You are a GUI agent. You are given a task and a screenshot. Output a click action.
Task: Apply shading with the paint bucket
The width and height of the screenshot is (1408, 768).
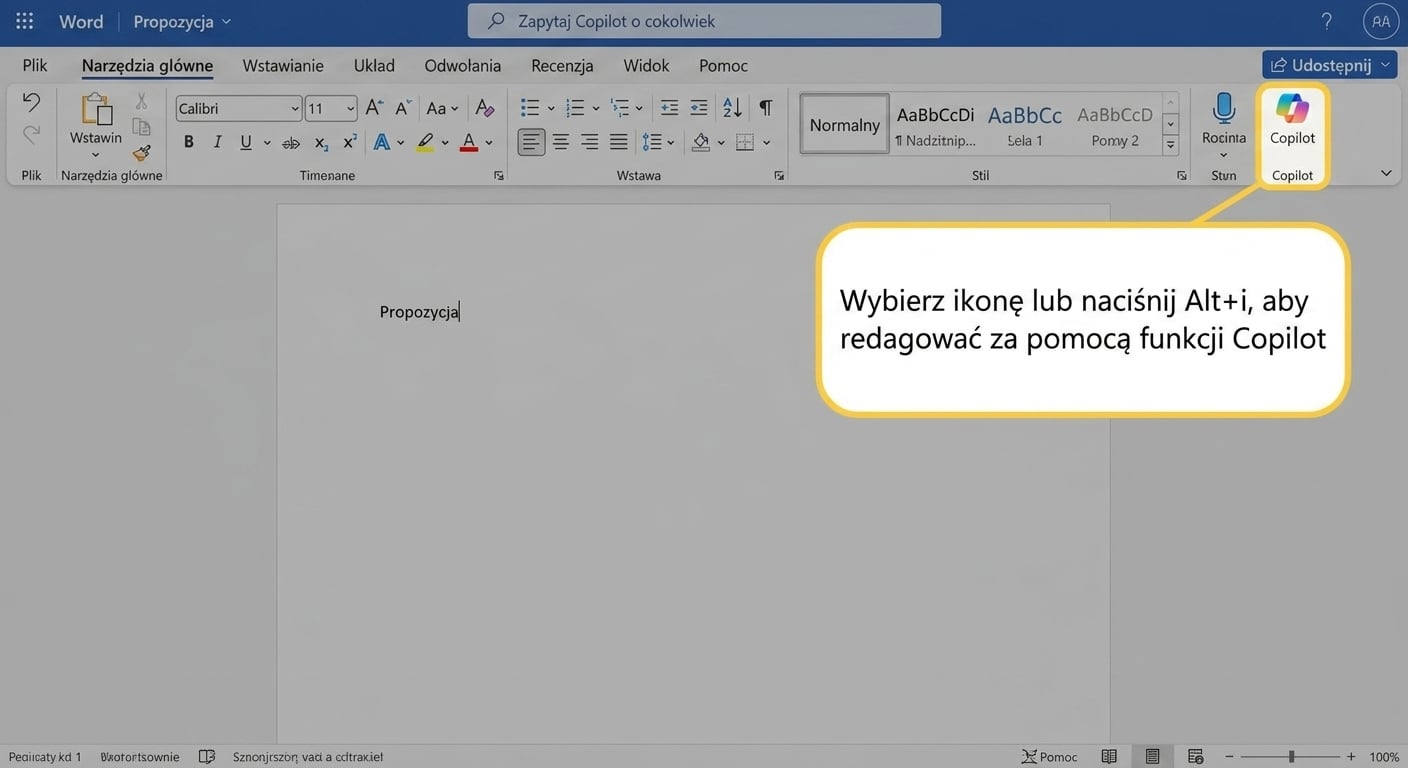pyautogui.click(x=701, y=142)
